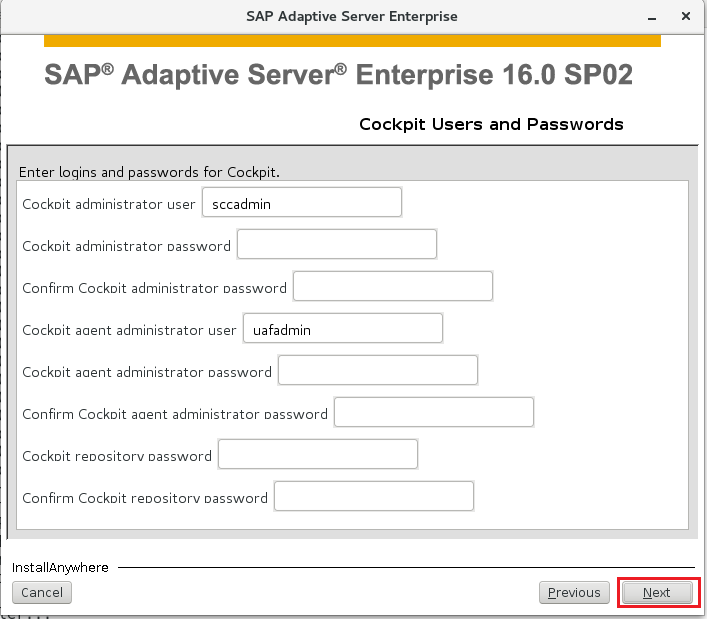Click the window title bar text
Screen dimensions: 707x619
coord(352,17)
